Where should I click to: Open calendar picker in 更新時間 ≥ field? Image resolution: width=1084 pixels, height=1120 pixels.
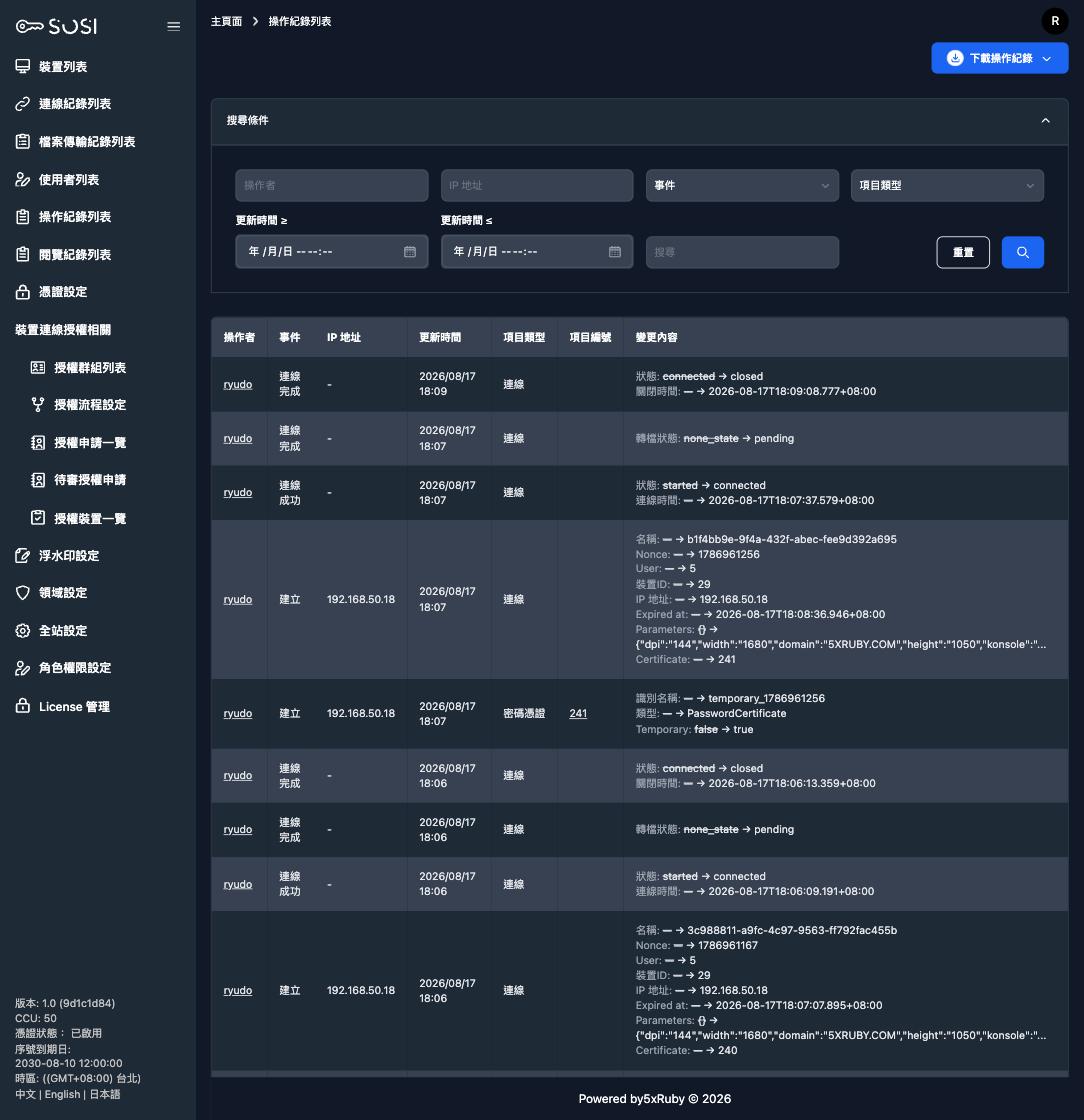coord(410,251)
